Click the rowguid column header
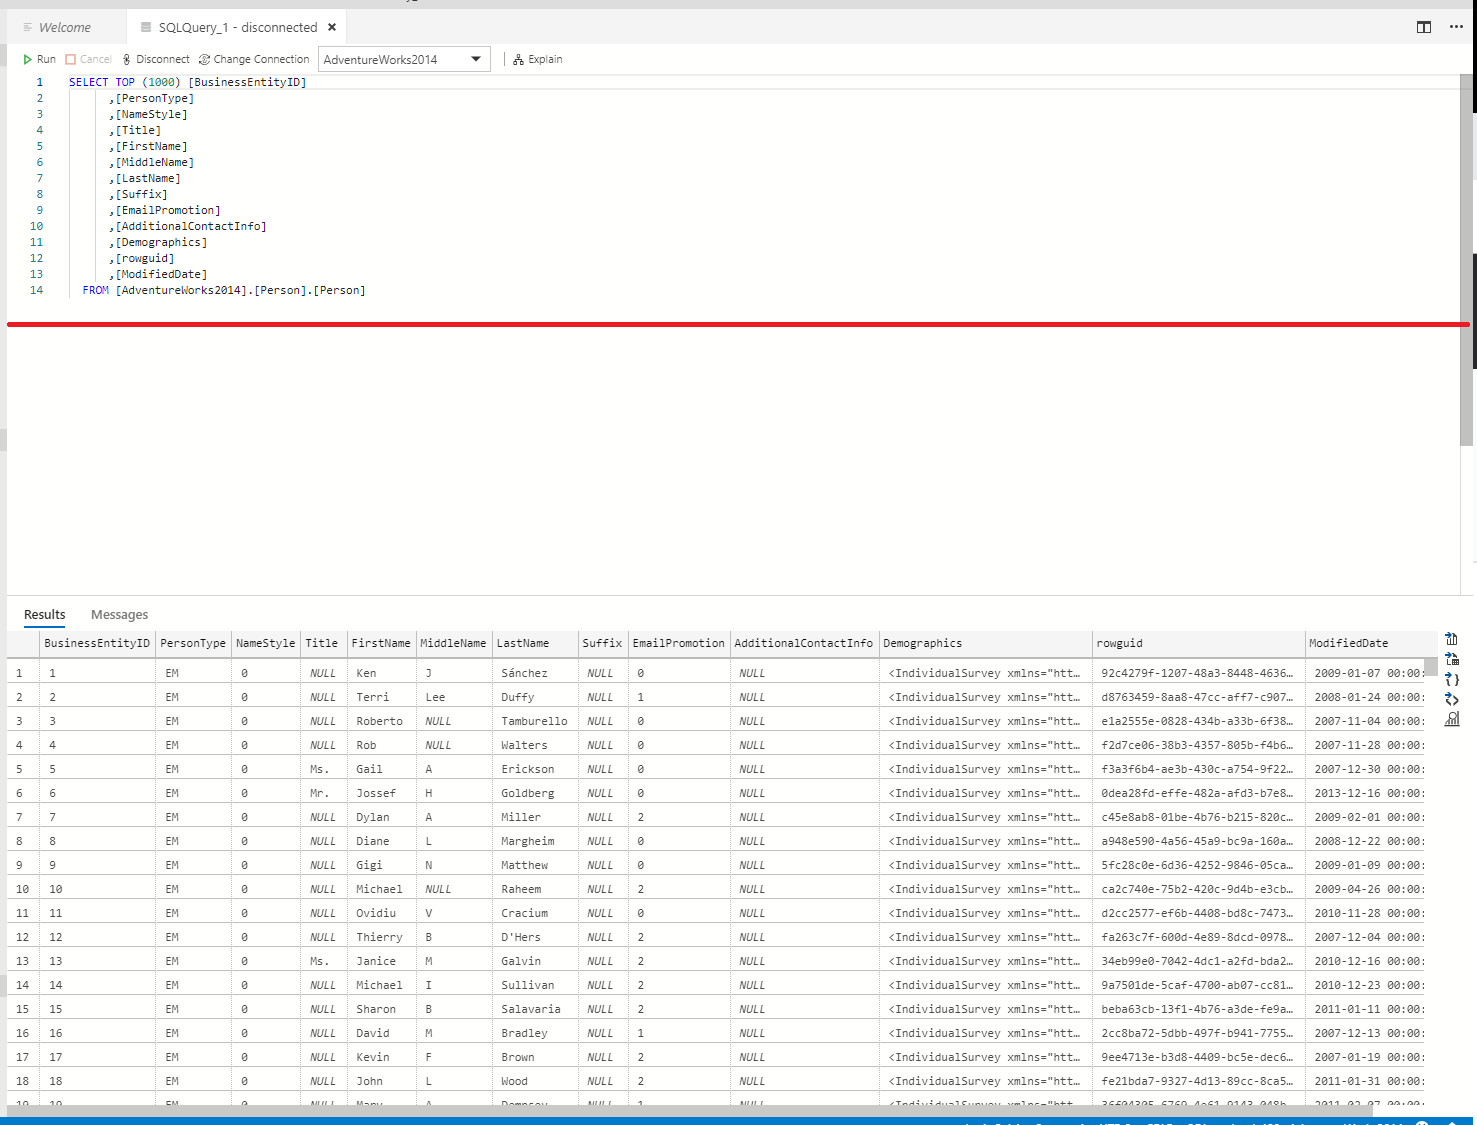 pos(1199,643)
